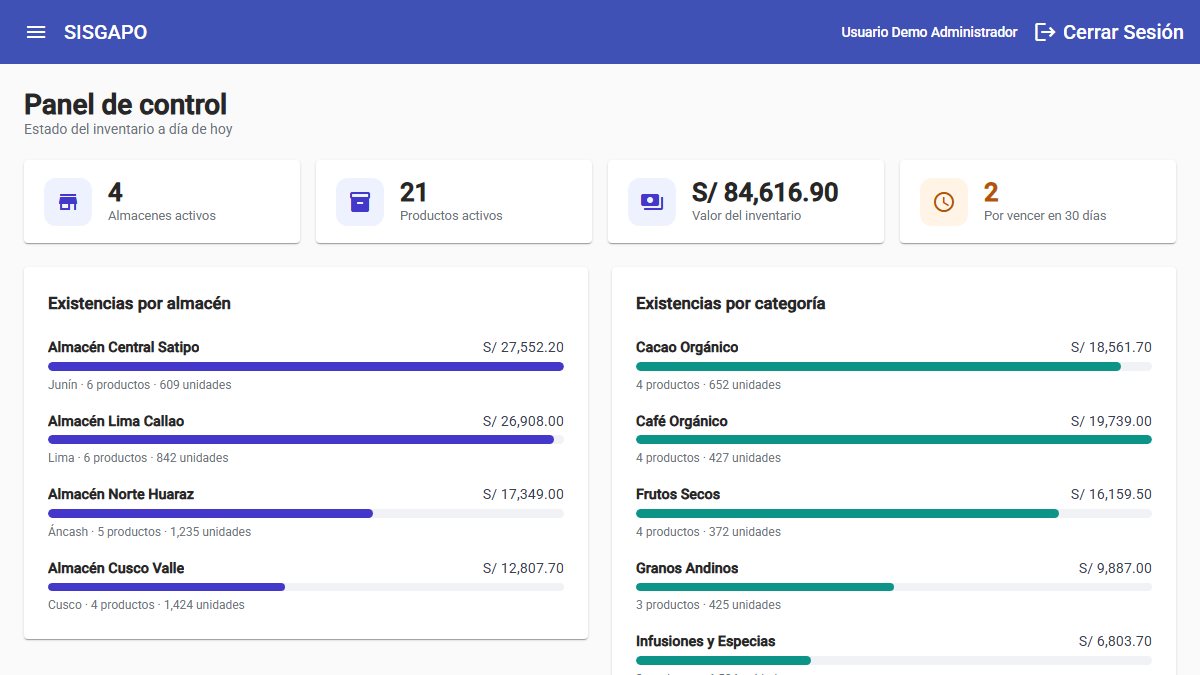This screenshot has height=675, width=1200.
Task: Click Usuario Demo Administrador label
Action: point(929,32)
